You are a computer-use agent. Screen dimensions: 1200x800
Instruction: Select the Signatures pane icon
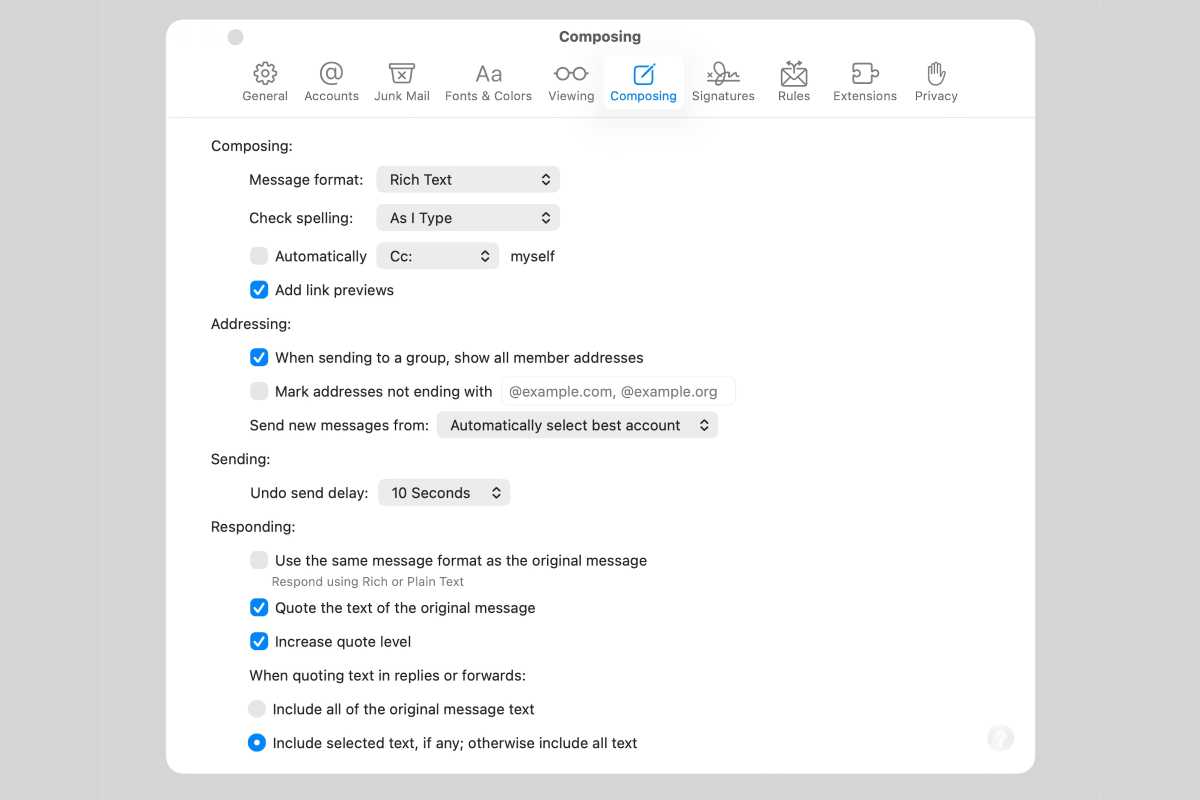(723, 80)
